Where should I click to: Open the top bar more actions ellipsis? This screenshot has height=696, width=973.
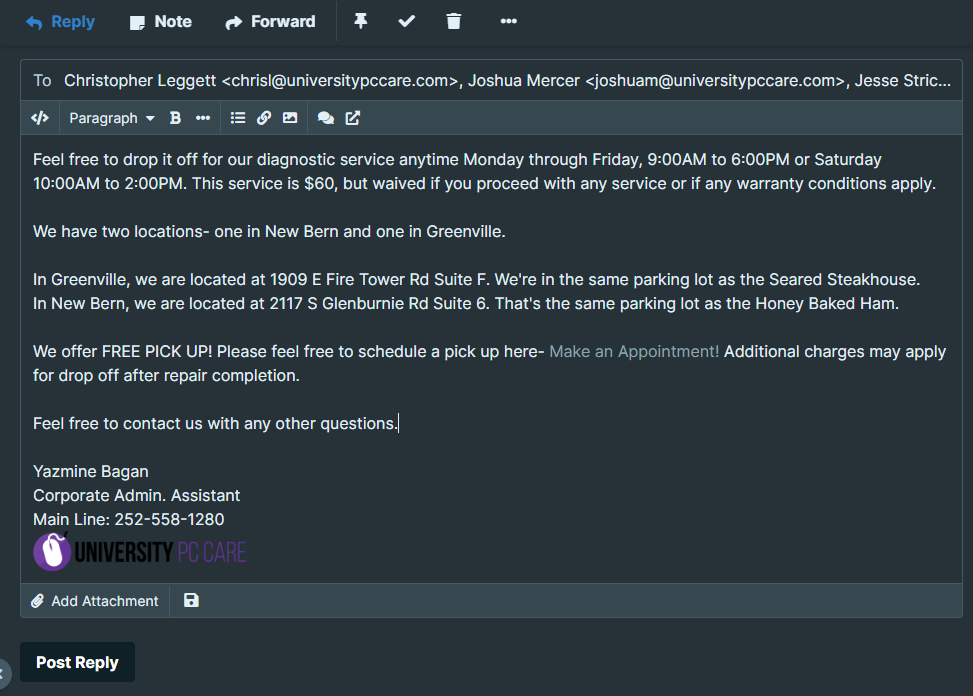coord(509,21)
